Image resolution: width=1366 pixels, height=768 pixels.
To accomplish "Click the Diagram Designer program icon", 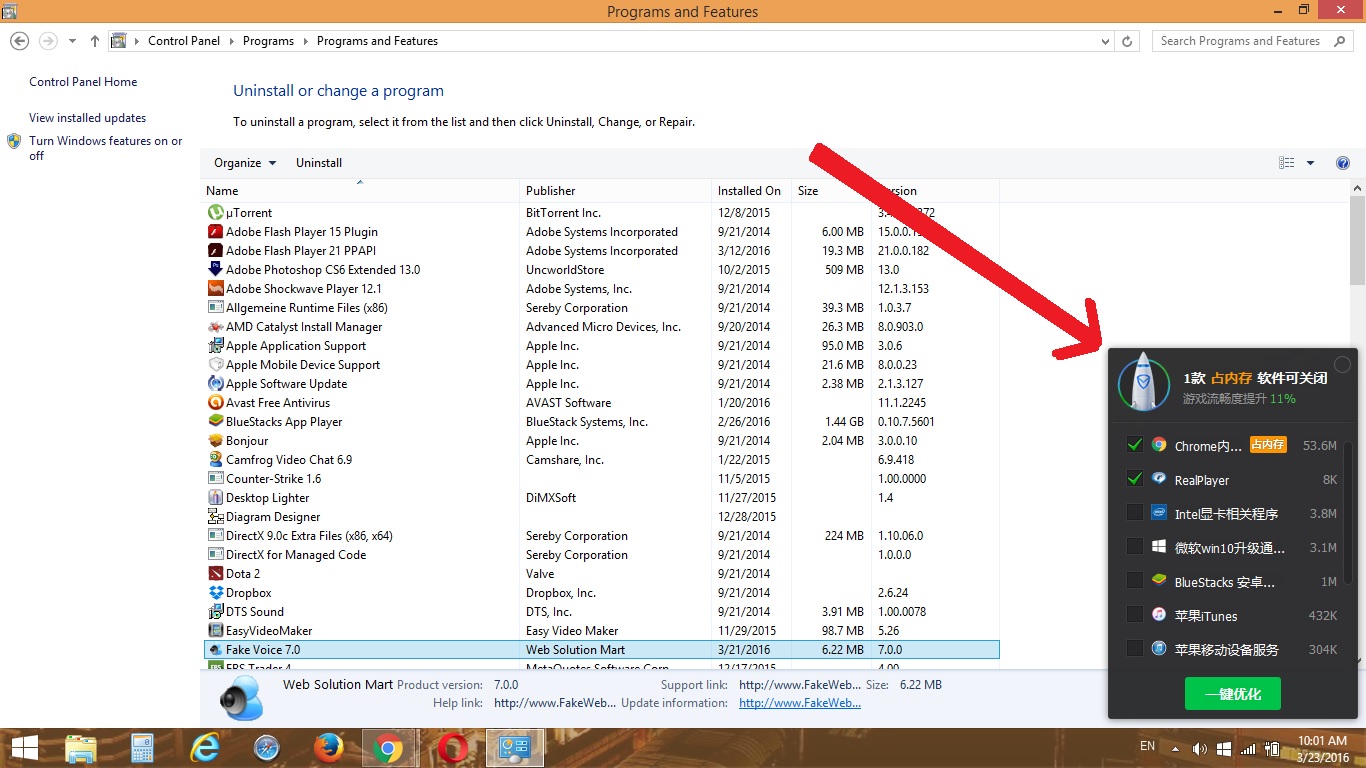I will pyautogui.click(x=215, y=516).
